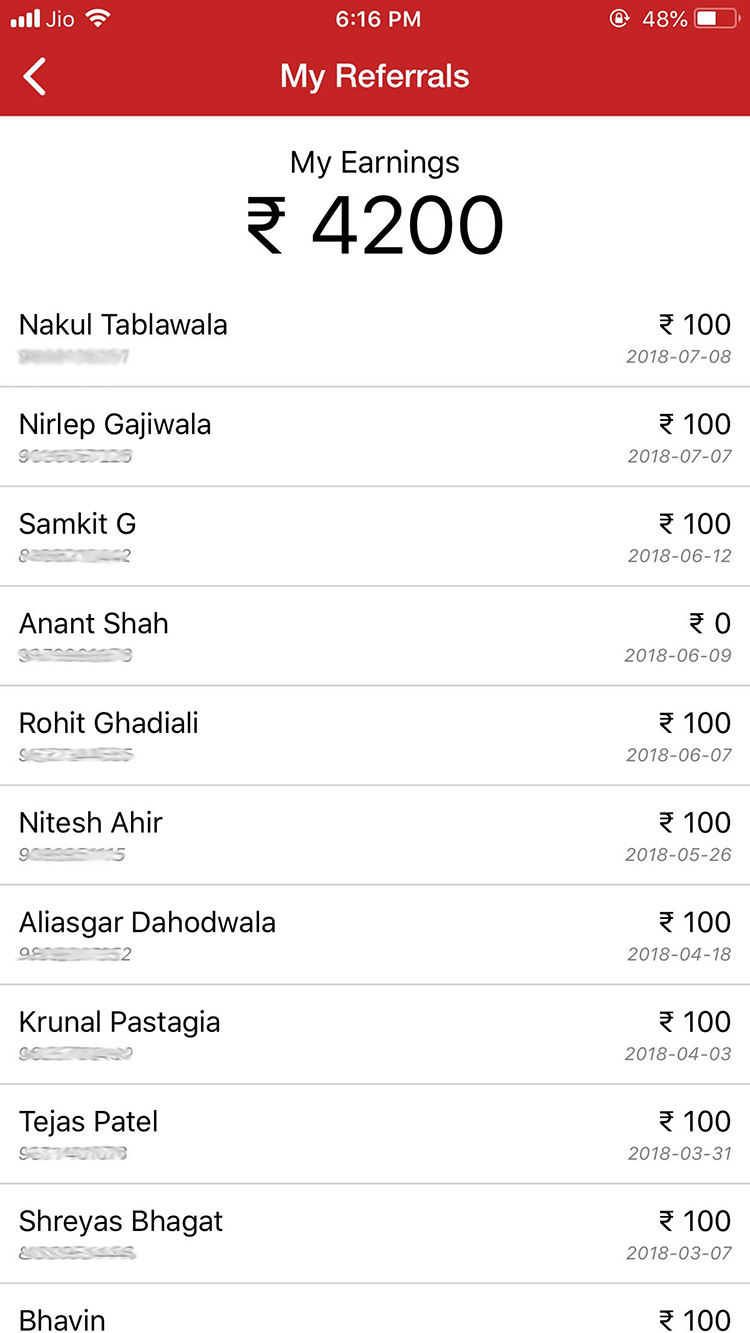Tap the ₹ 0 amount for Anant Shah
This screenshot has height=1333, width=750.
pyautogui.click(x=710, y=624)
